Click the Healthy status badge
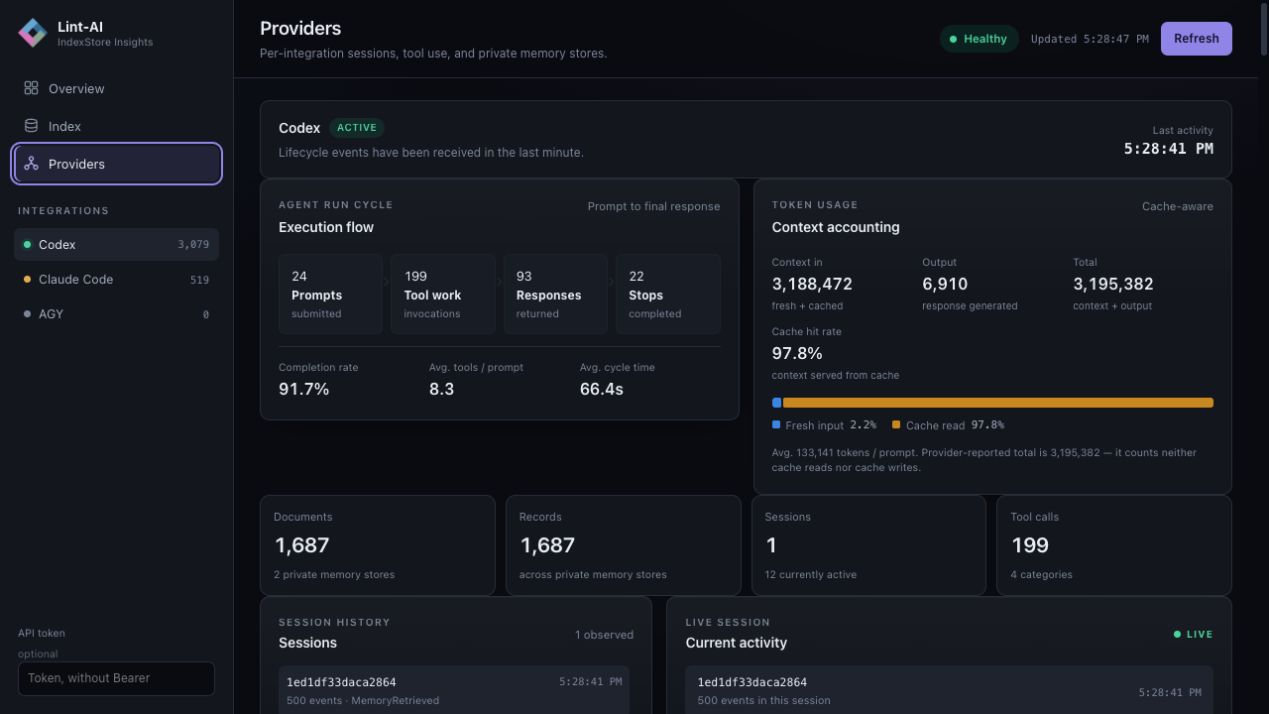This screenshot has height=714, width=1269. 979,39
